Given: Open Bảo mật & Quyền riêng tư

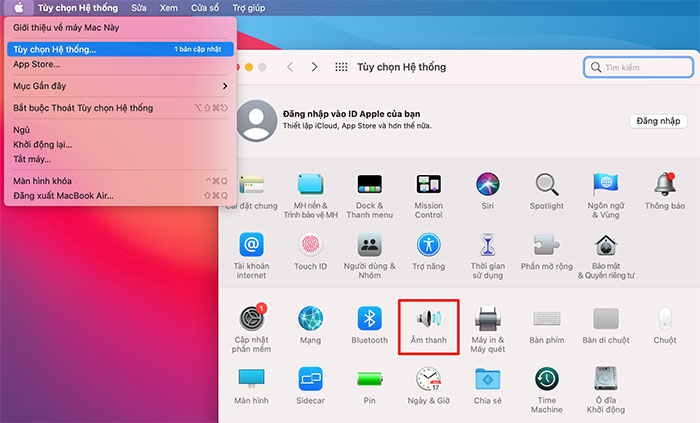Looking at the screenshot, I should click(x=606, y=256).
